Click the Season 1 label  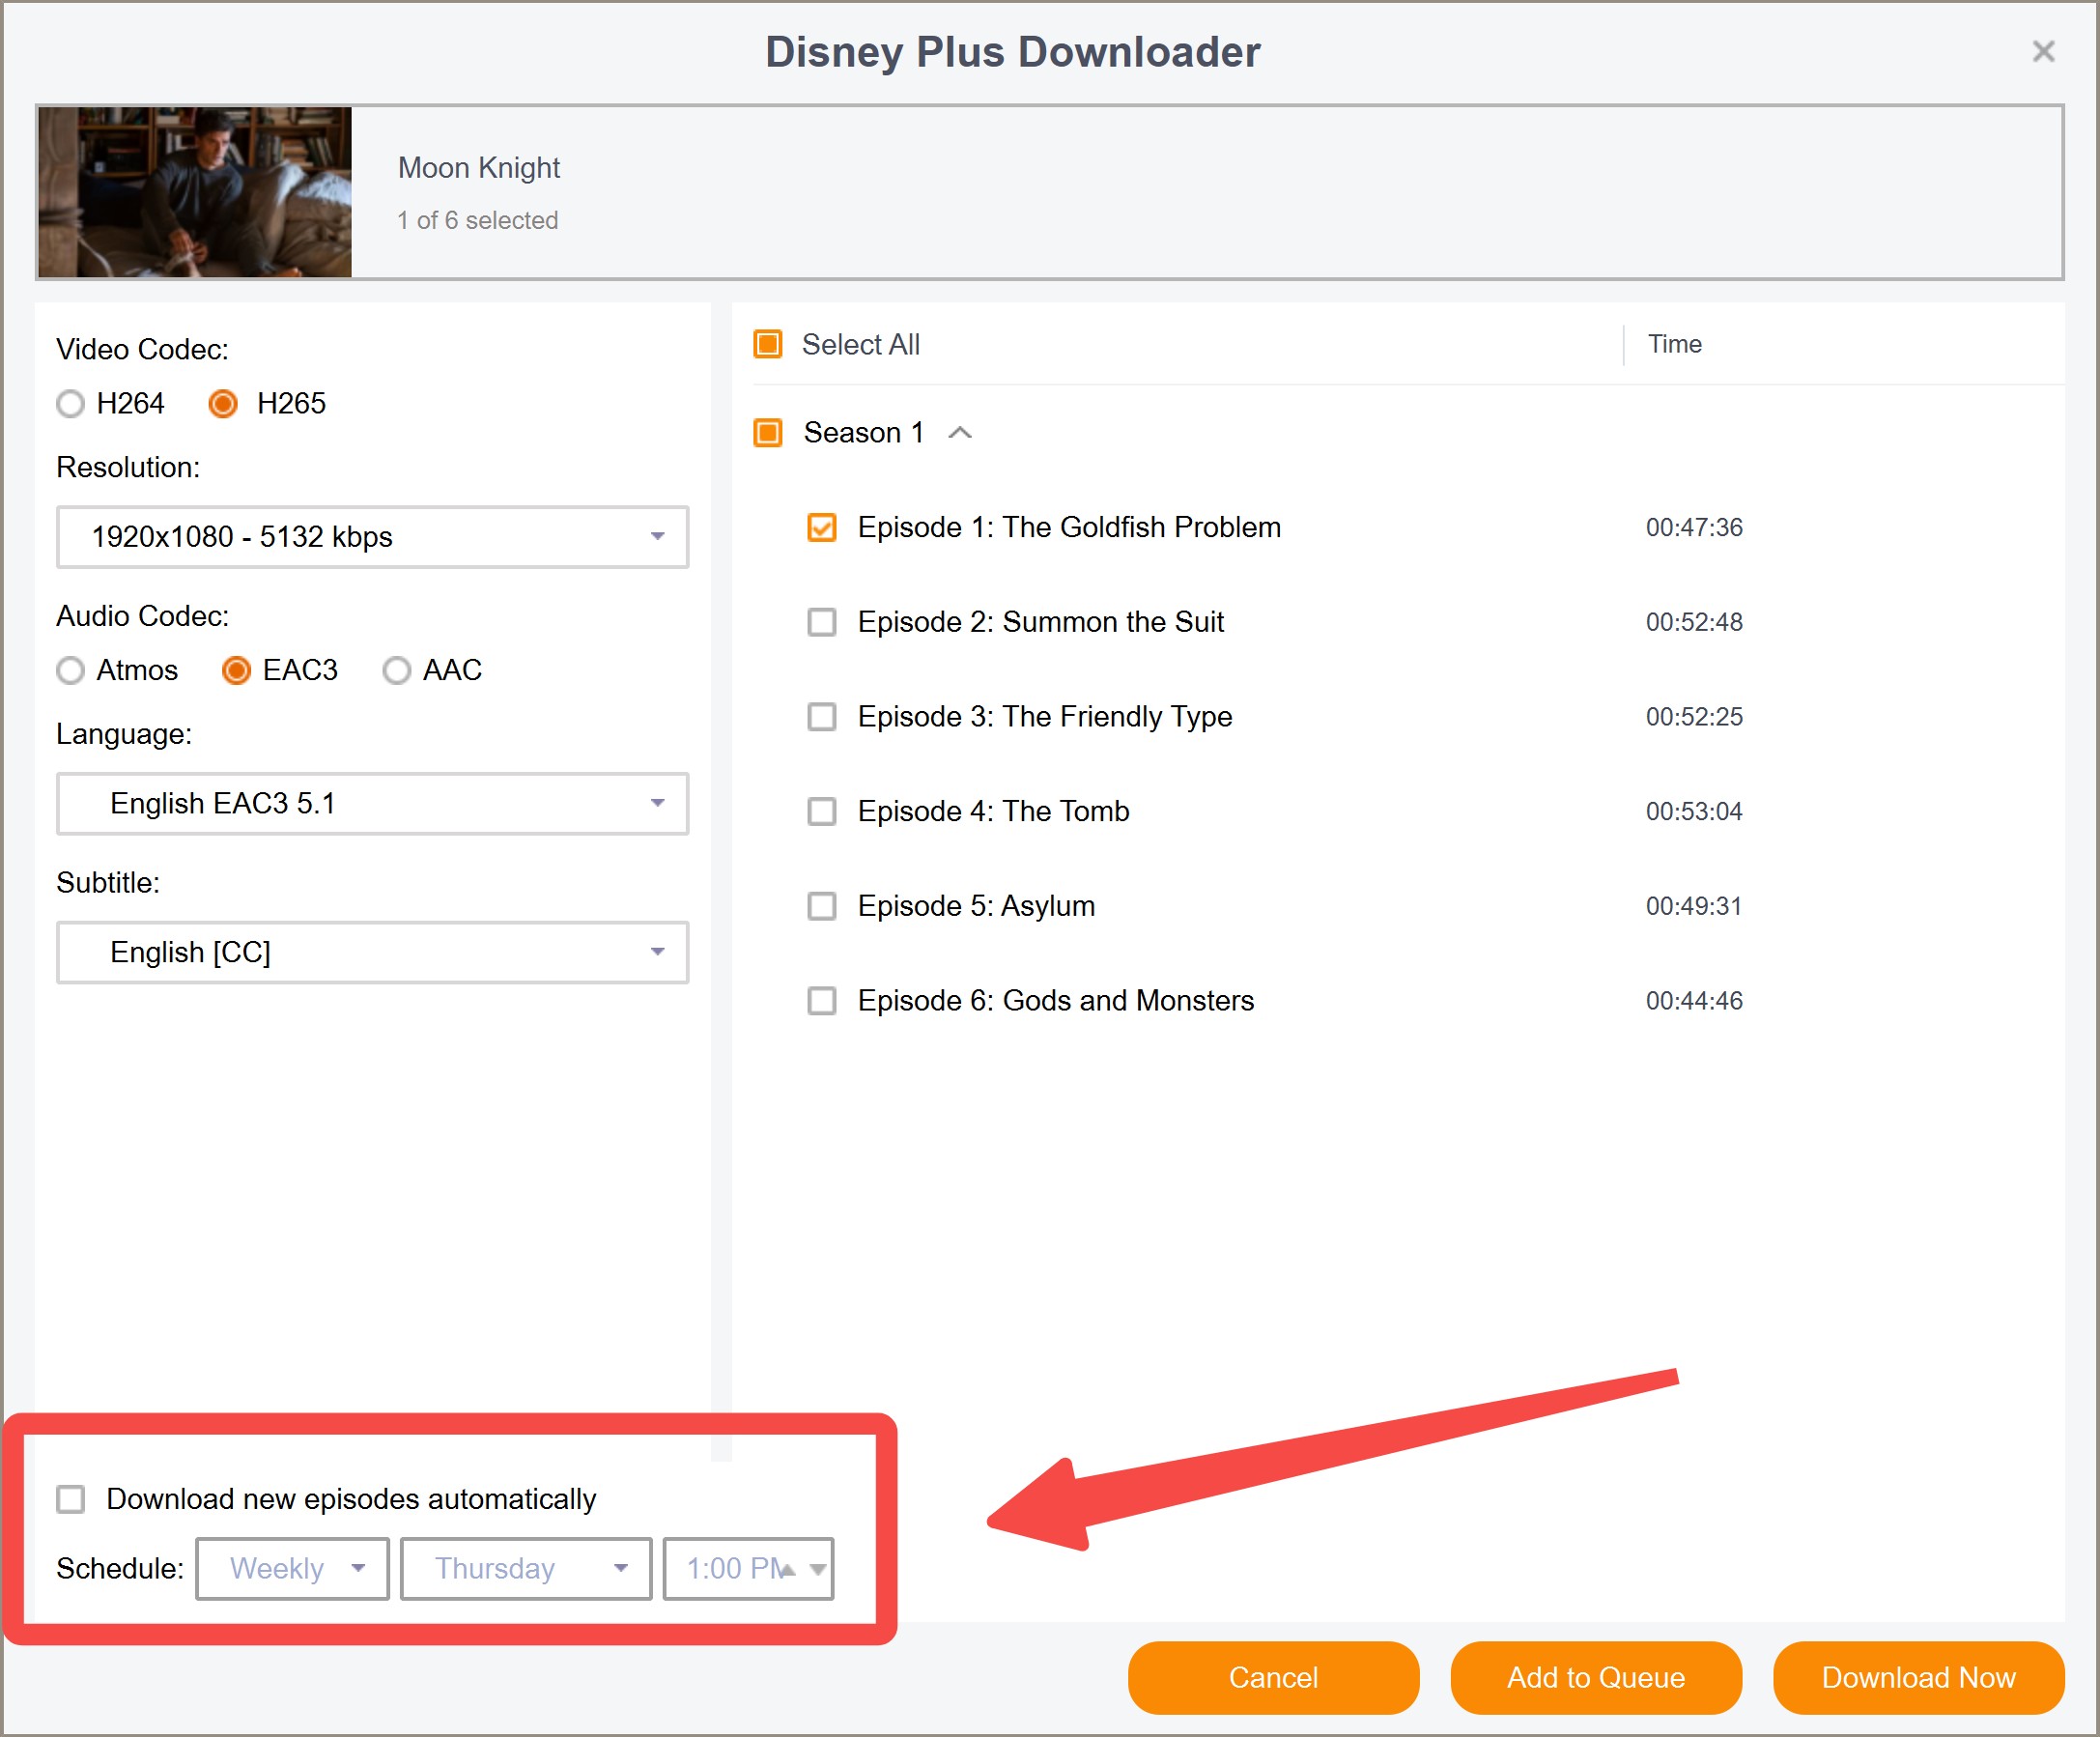[864, 433]
